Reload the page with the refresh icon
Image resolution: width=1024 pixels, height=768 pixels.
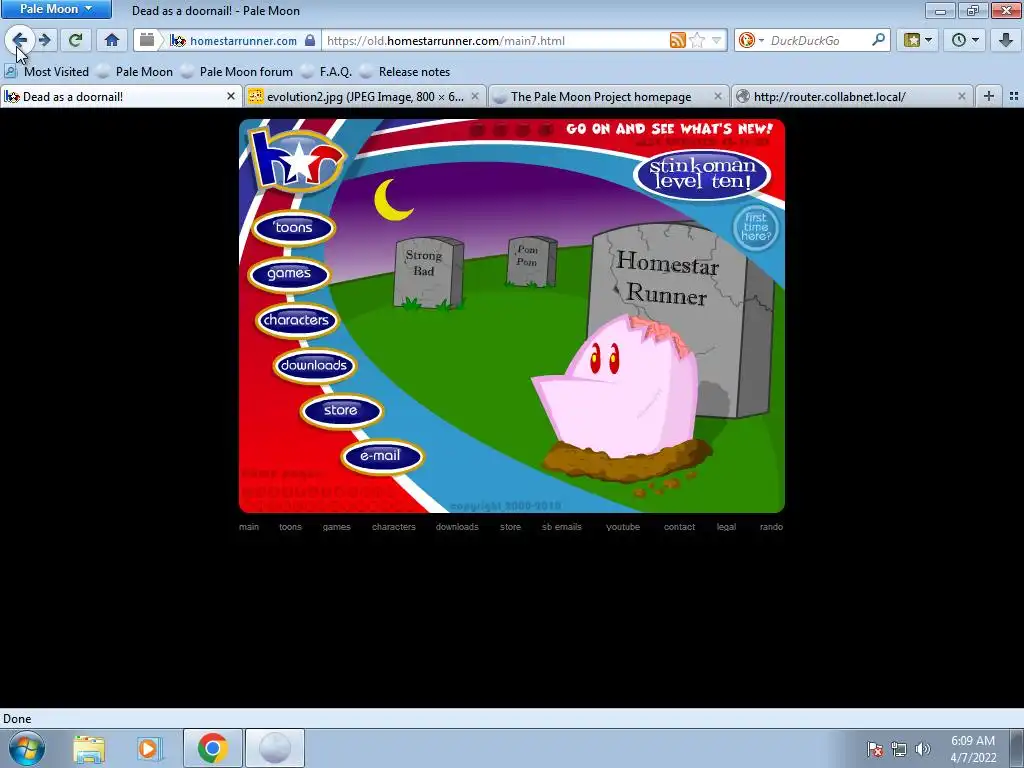(x=75, y=40)
